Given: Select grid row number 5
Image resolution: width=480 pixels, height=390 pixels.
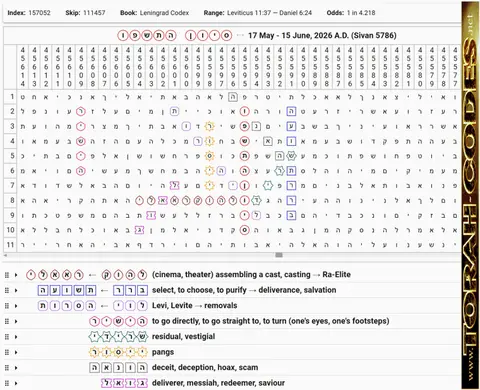Looking at the screenshot, I should pos(10,156).
